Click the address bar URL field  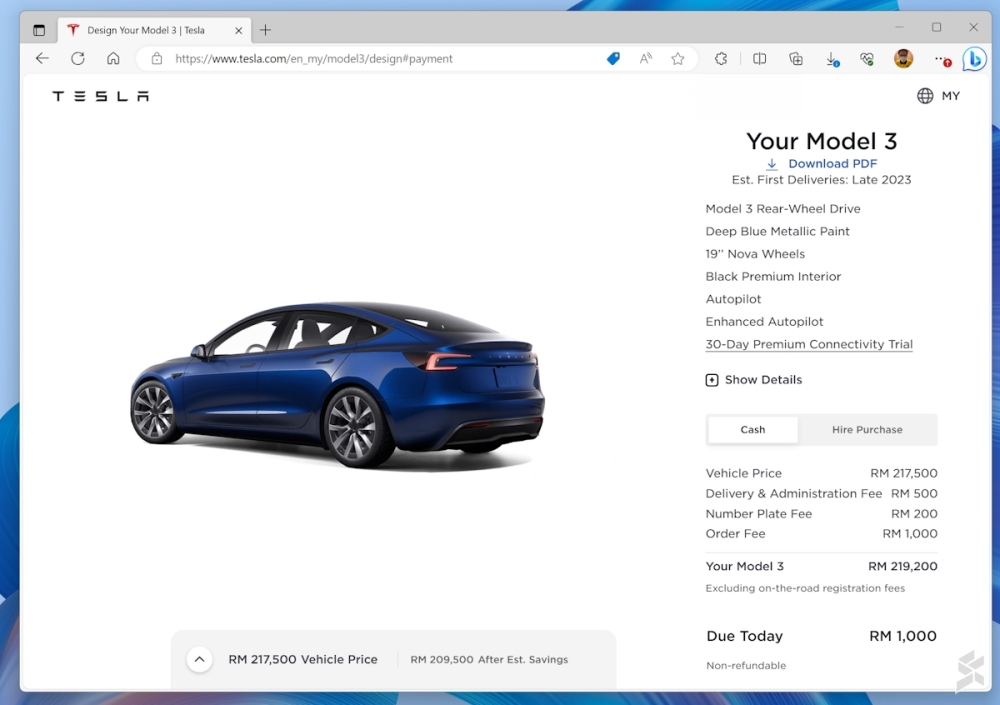[x=380, y=59]
